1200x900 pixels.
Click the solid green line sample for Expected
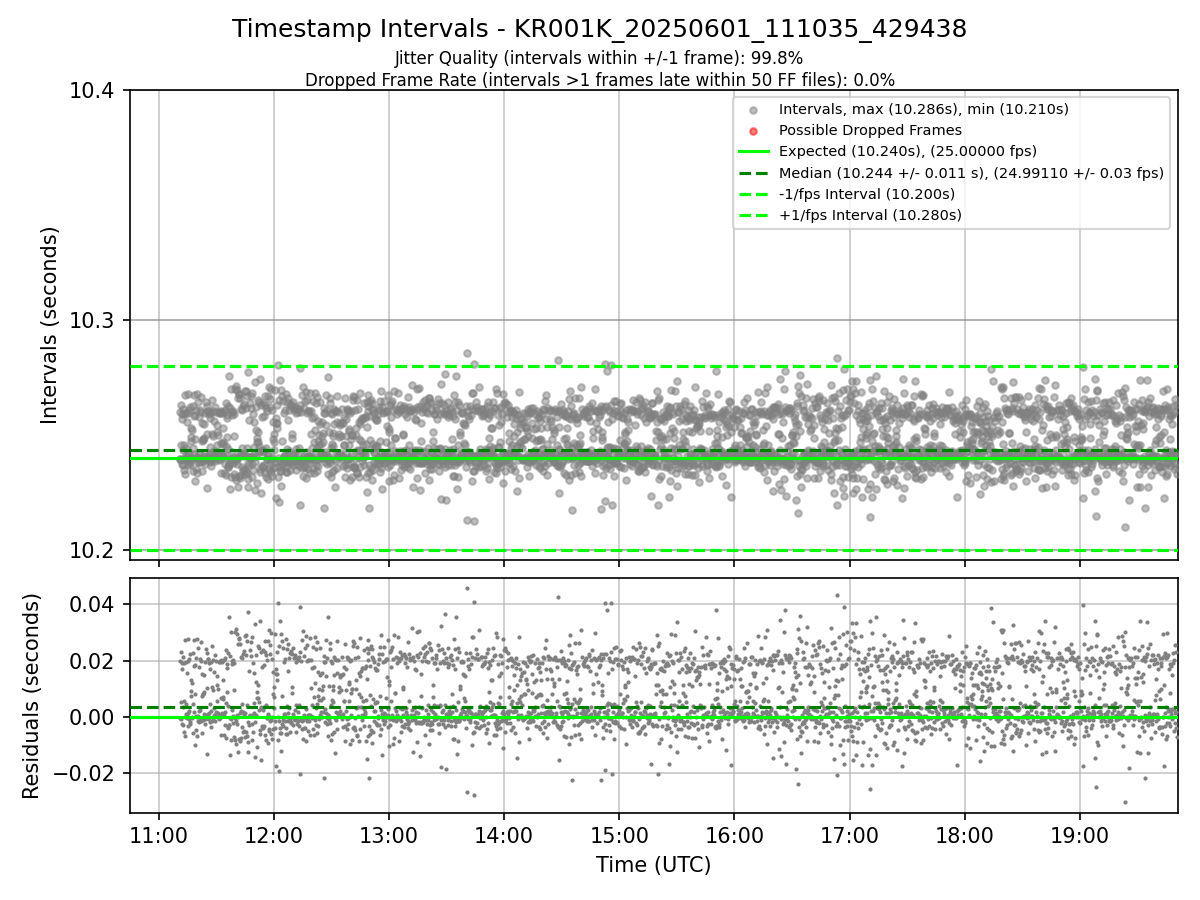click(754, 152)
